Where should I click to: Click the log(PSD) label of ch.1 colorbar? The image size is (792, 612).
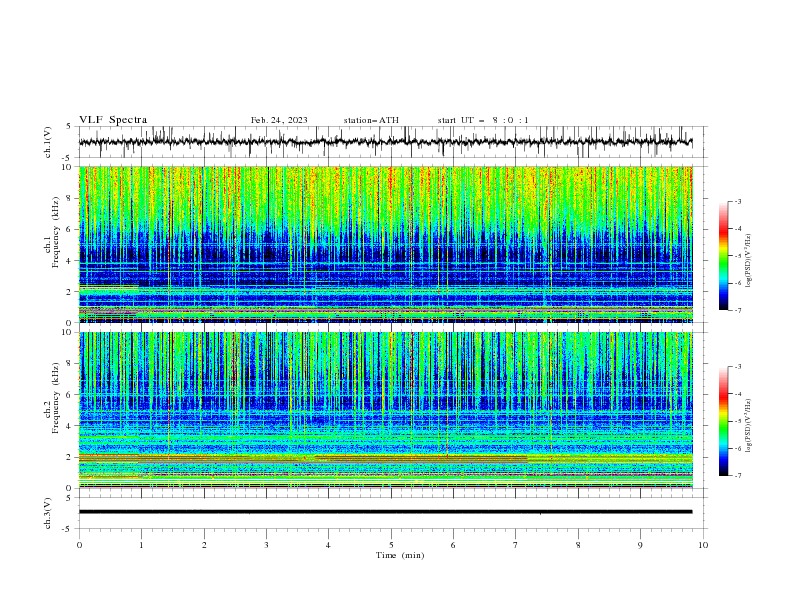pyautogui.click(x=749, y=261)
